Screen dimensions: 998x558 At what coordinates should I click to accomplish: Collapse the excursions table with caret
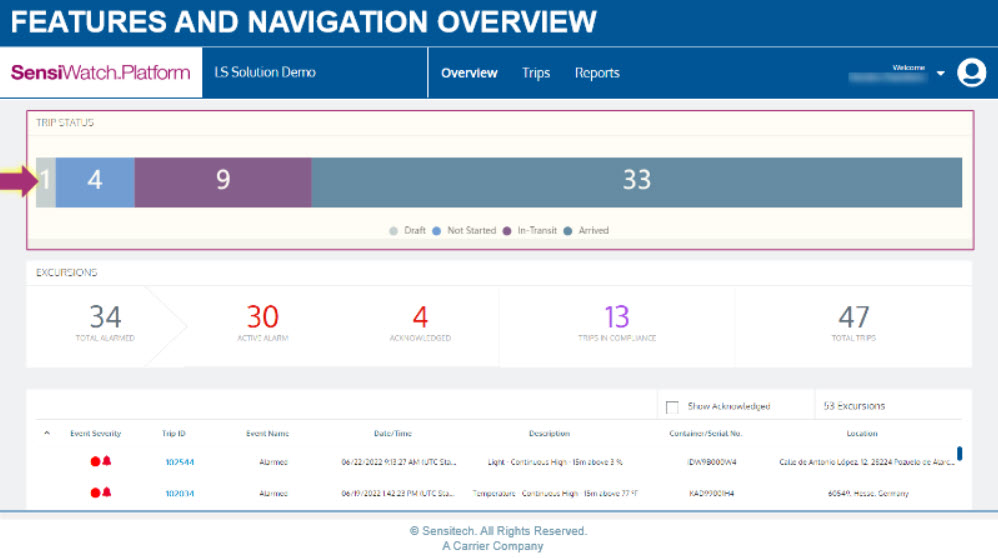pyautogui.click(x=46, y=434)
